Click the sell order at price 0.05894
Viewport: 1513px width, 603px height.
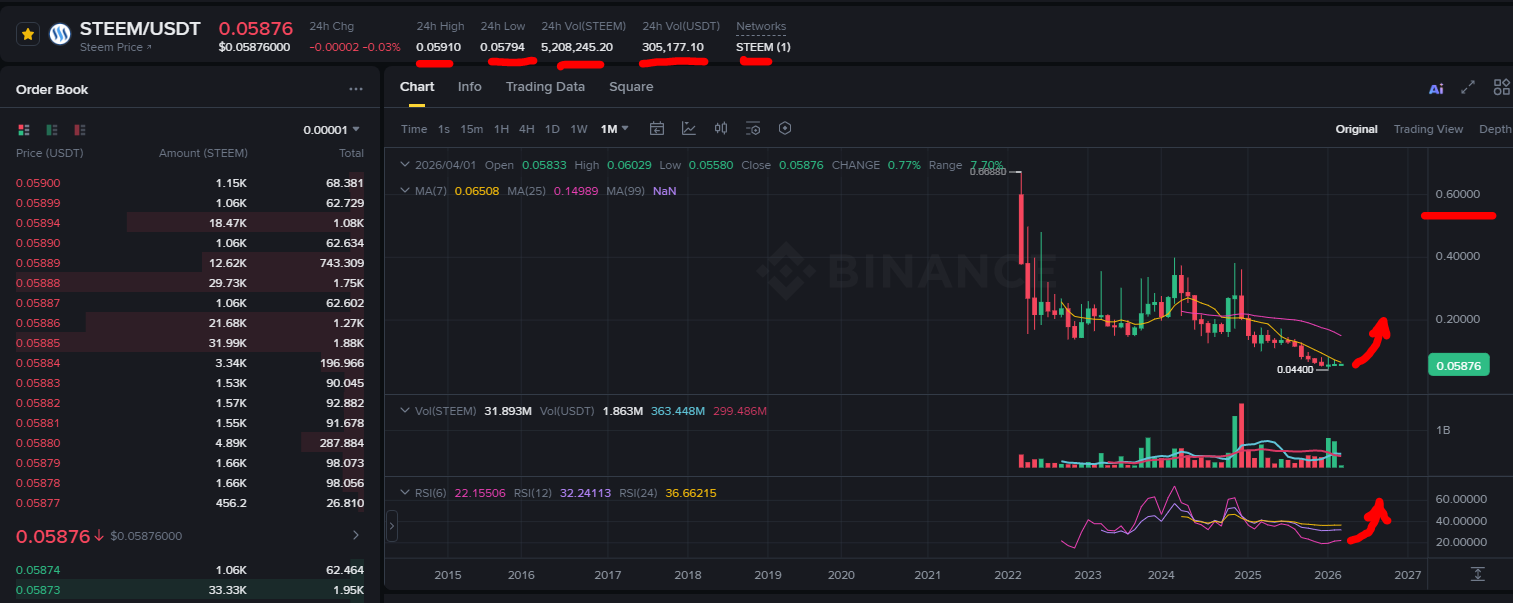[x=190, y=223]
